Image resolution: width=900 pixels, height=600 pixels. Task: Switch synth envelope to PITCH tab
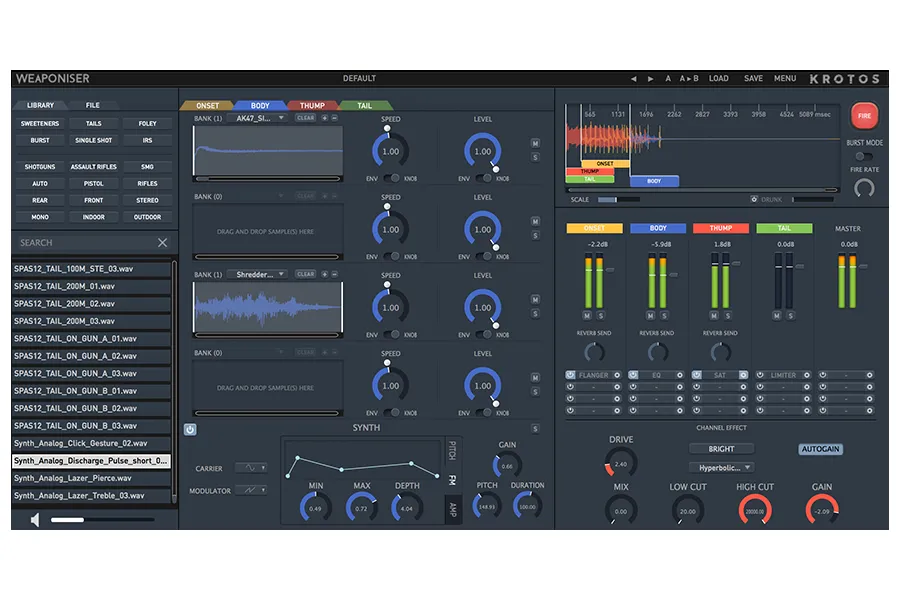click(453, 450)
